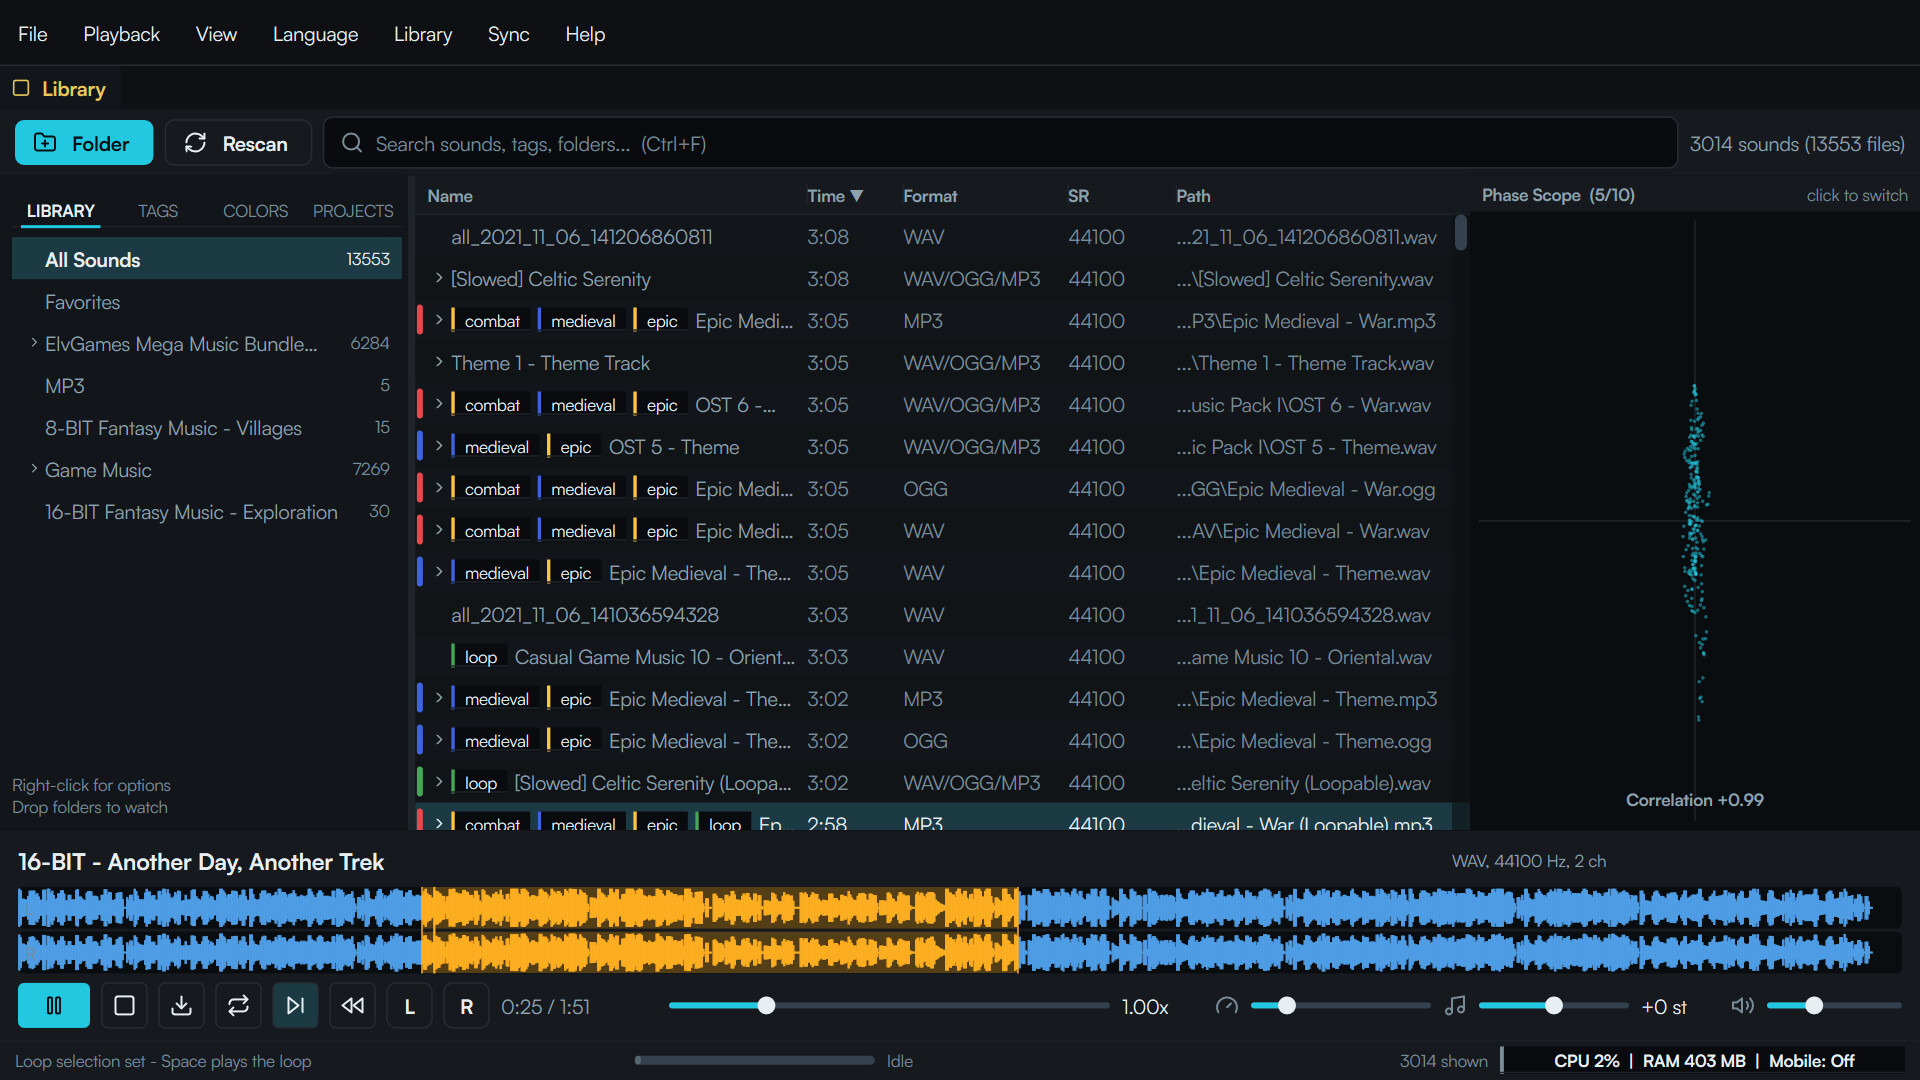Adjust the volume slider
This screenshot has height=1080, width=1920.
click(x=1834, y=1006)
